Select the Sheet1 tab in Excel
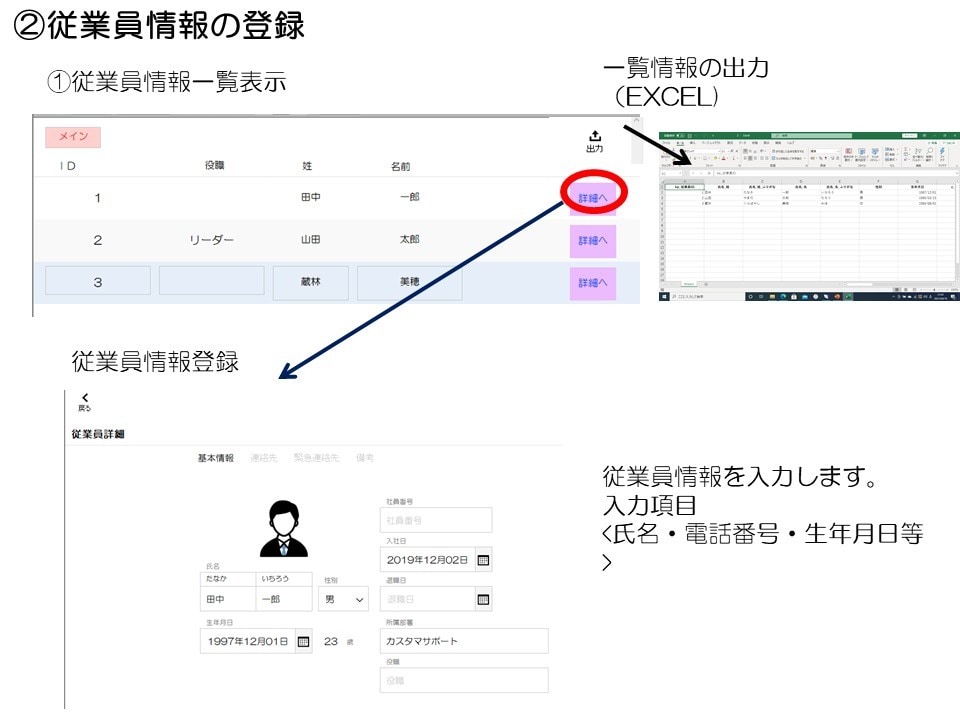Viewport: 960px width, 720px height. (689, 284)
